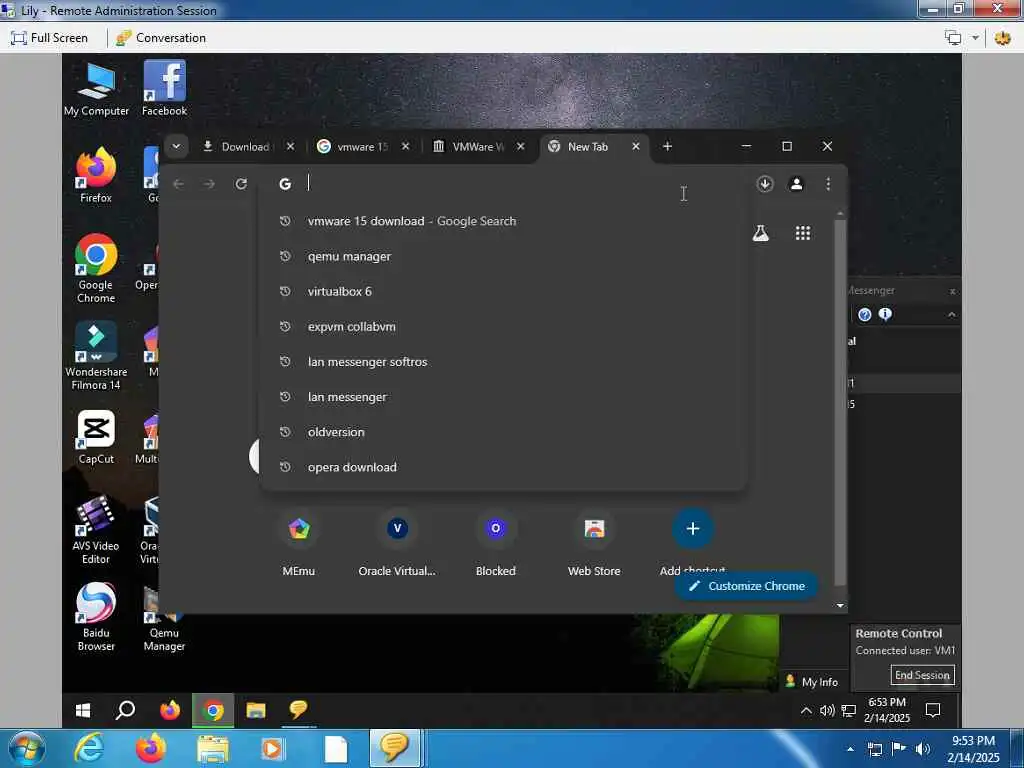Viewport: 1024px width, 768px height.
Task: Open the Conversation button
Action: (x=161, y=38)
